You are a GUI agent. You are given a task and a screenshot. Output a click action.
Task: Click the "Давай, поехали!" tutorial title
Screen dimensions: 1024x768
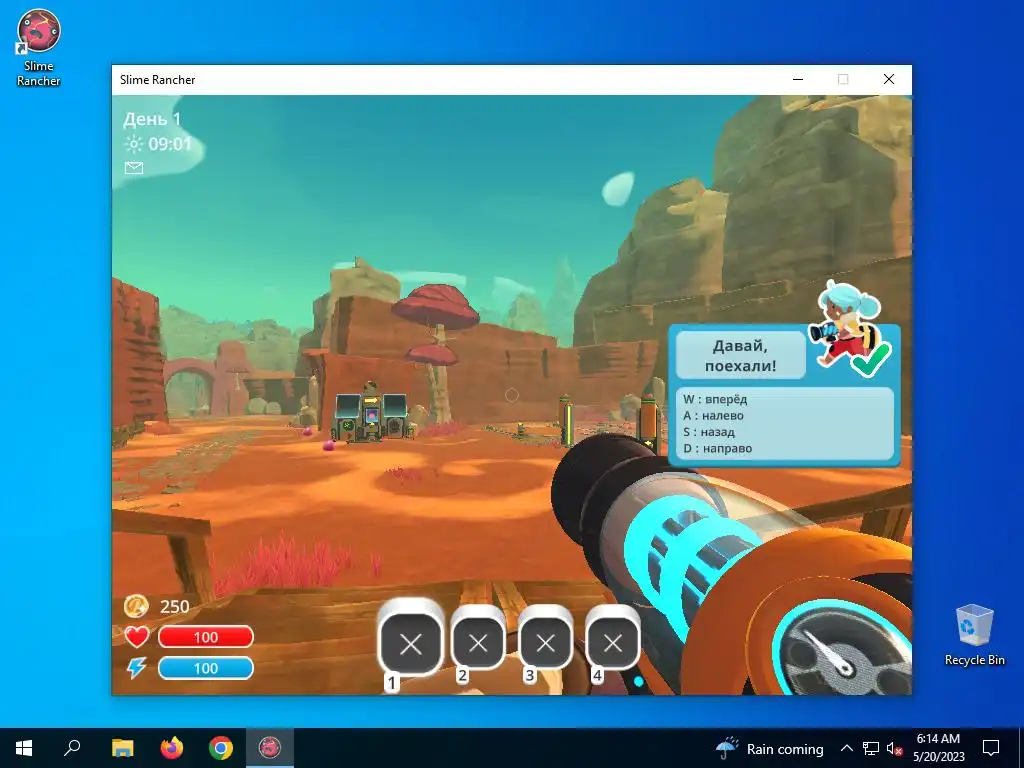click(x=741, y=355)
